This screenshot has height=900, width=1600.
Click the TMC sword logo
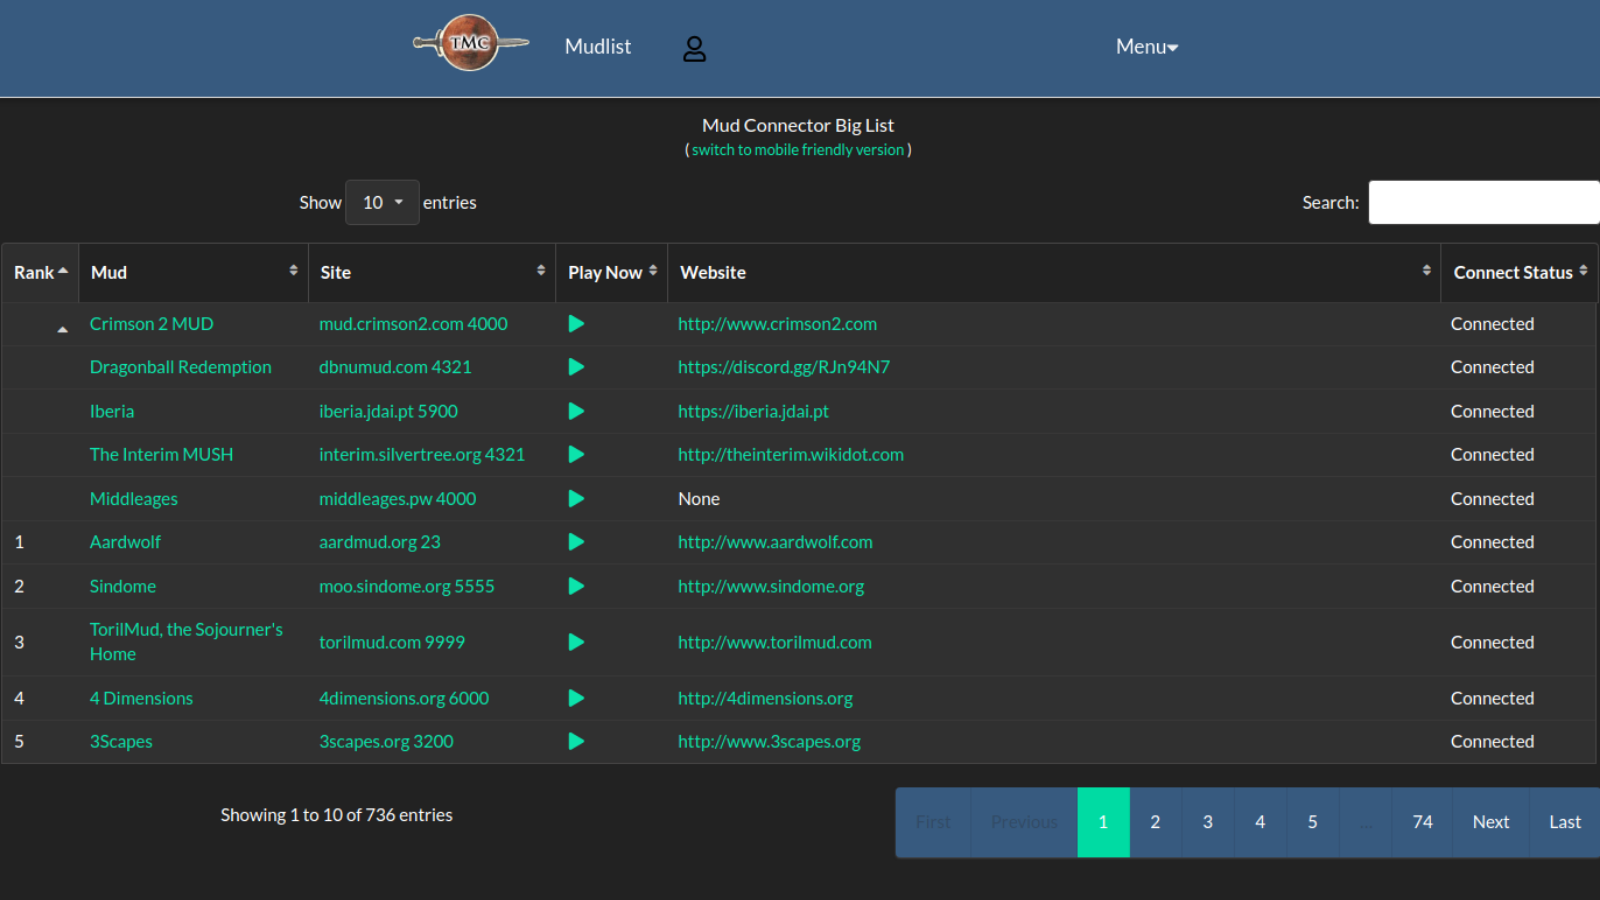(x=470, y=44)
